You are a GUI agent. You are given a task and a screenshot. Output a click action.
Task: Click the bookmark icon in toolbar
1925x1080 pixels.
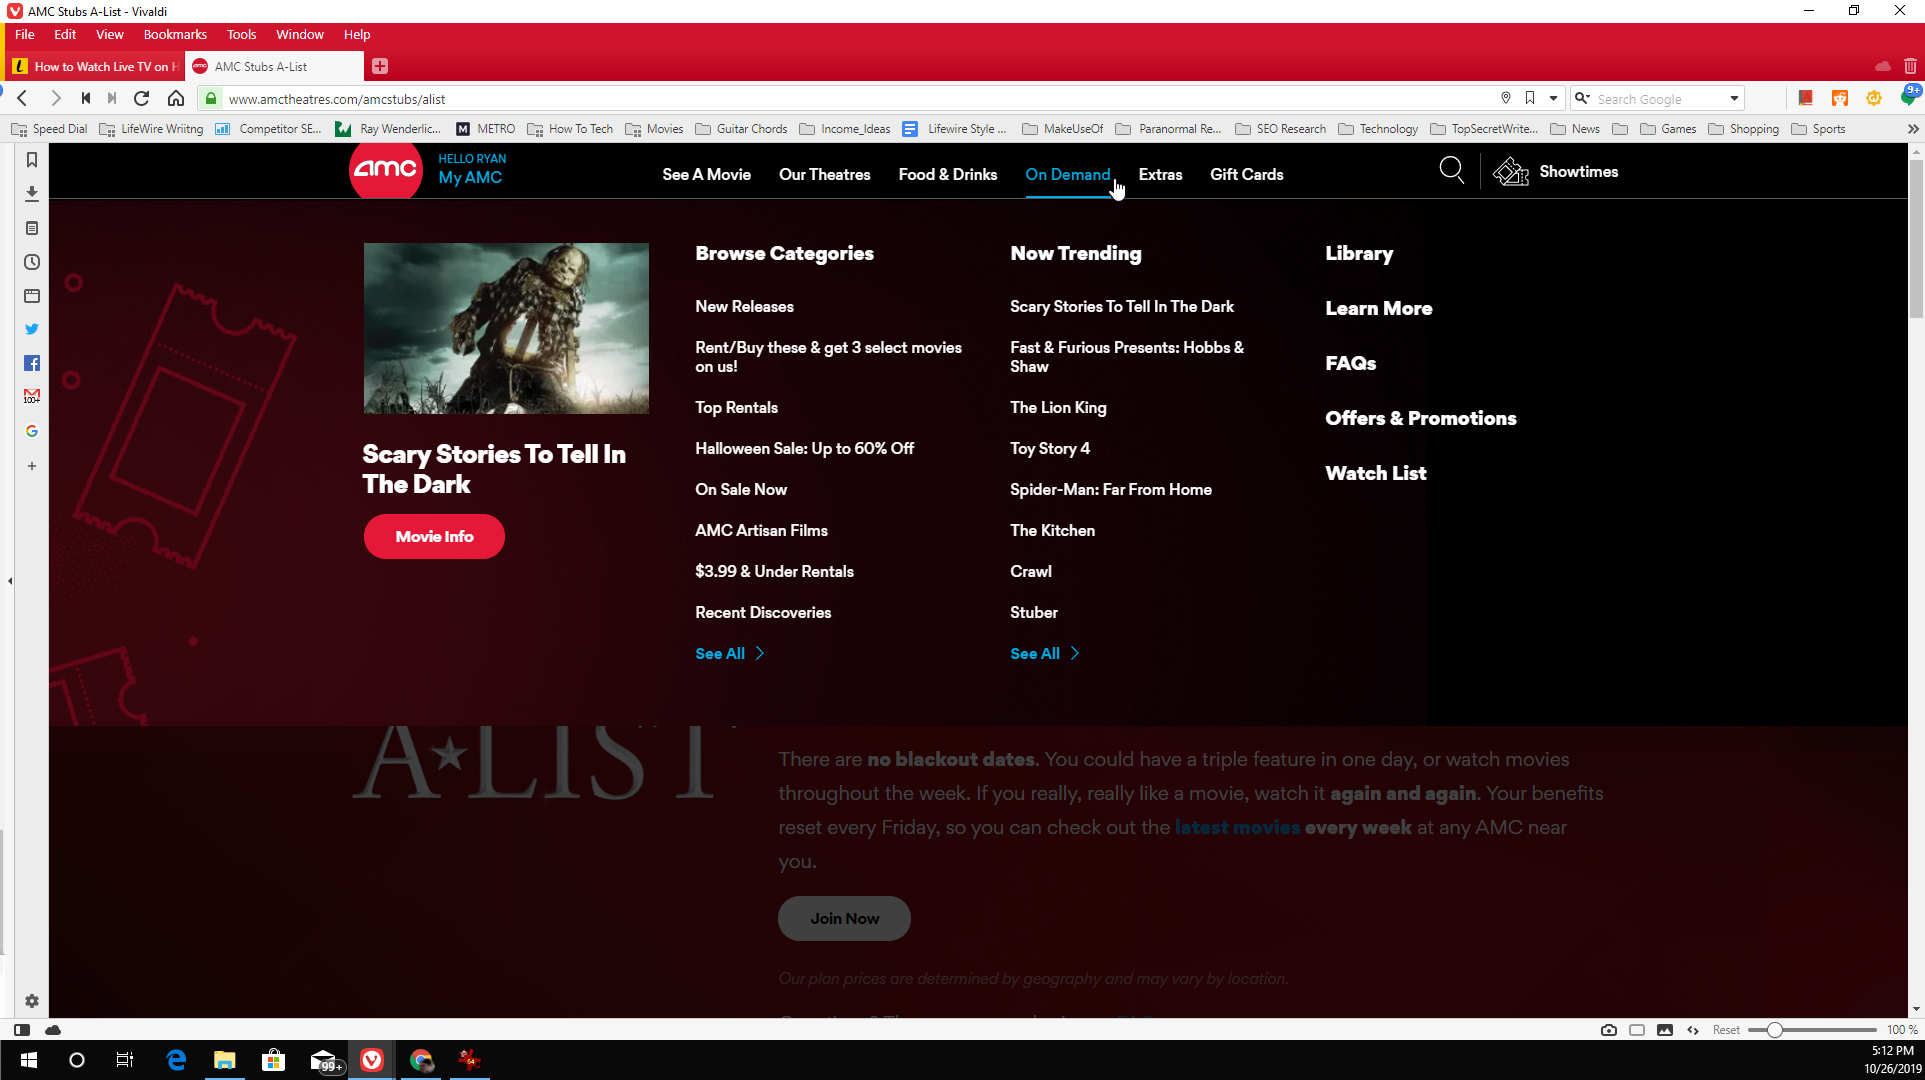click(x=1531, y=98)
